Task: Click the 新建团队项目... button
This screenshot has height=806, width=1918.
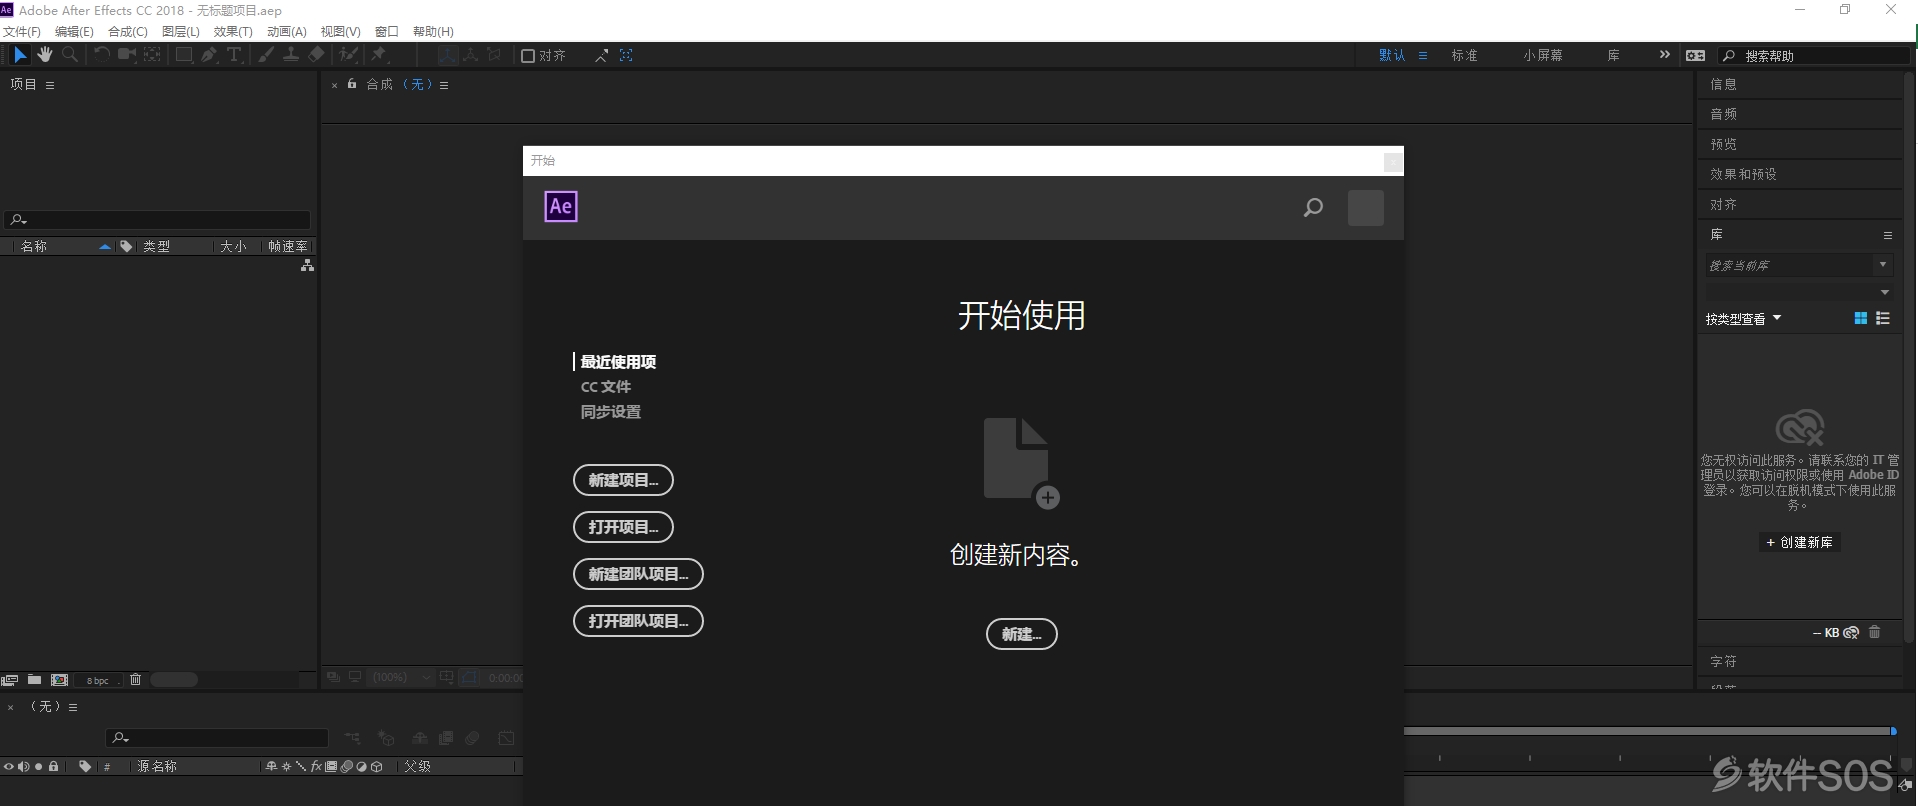Action: [638, 574]
